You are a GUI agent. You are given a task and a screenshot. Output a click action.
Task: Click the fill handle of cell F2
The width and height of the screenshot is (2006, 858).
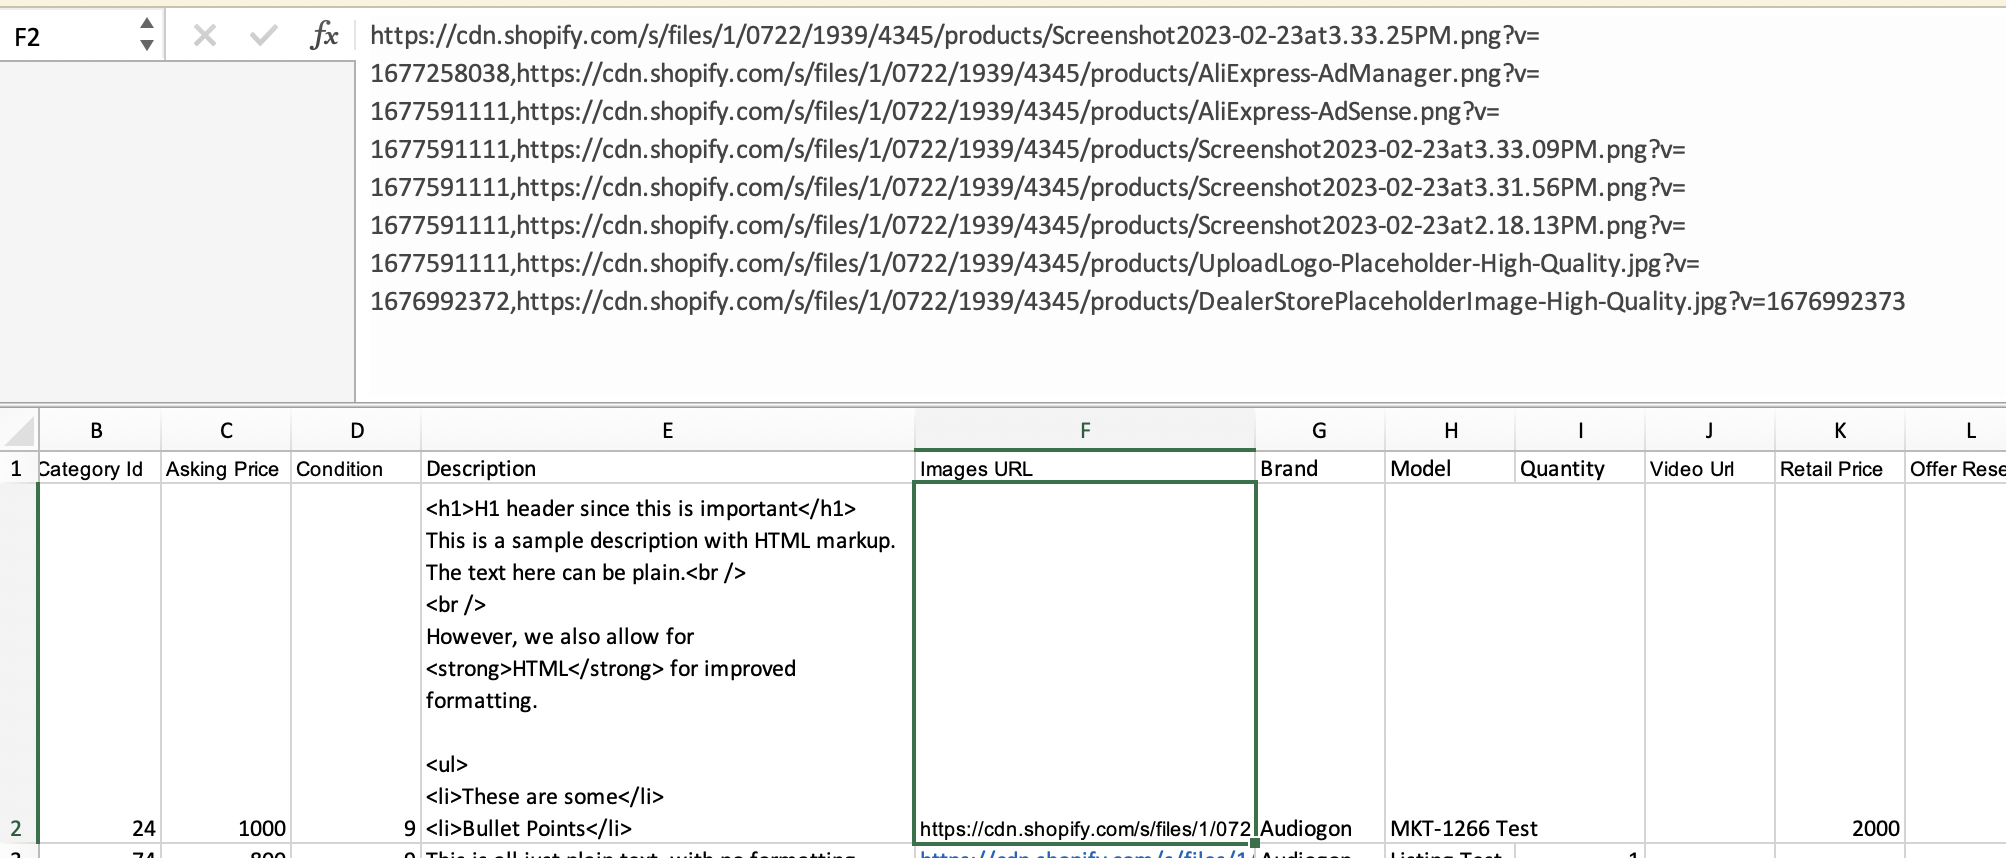pyautogui.click(x=1255, y=843)
